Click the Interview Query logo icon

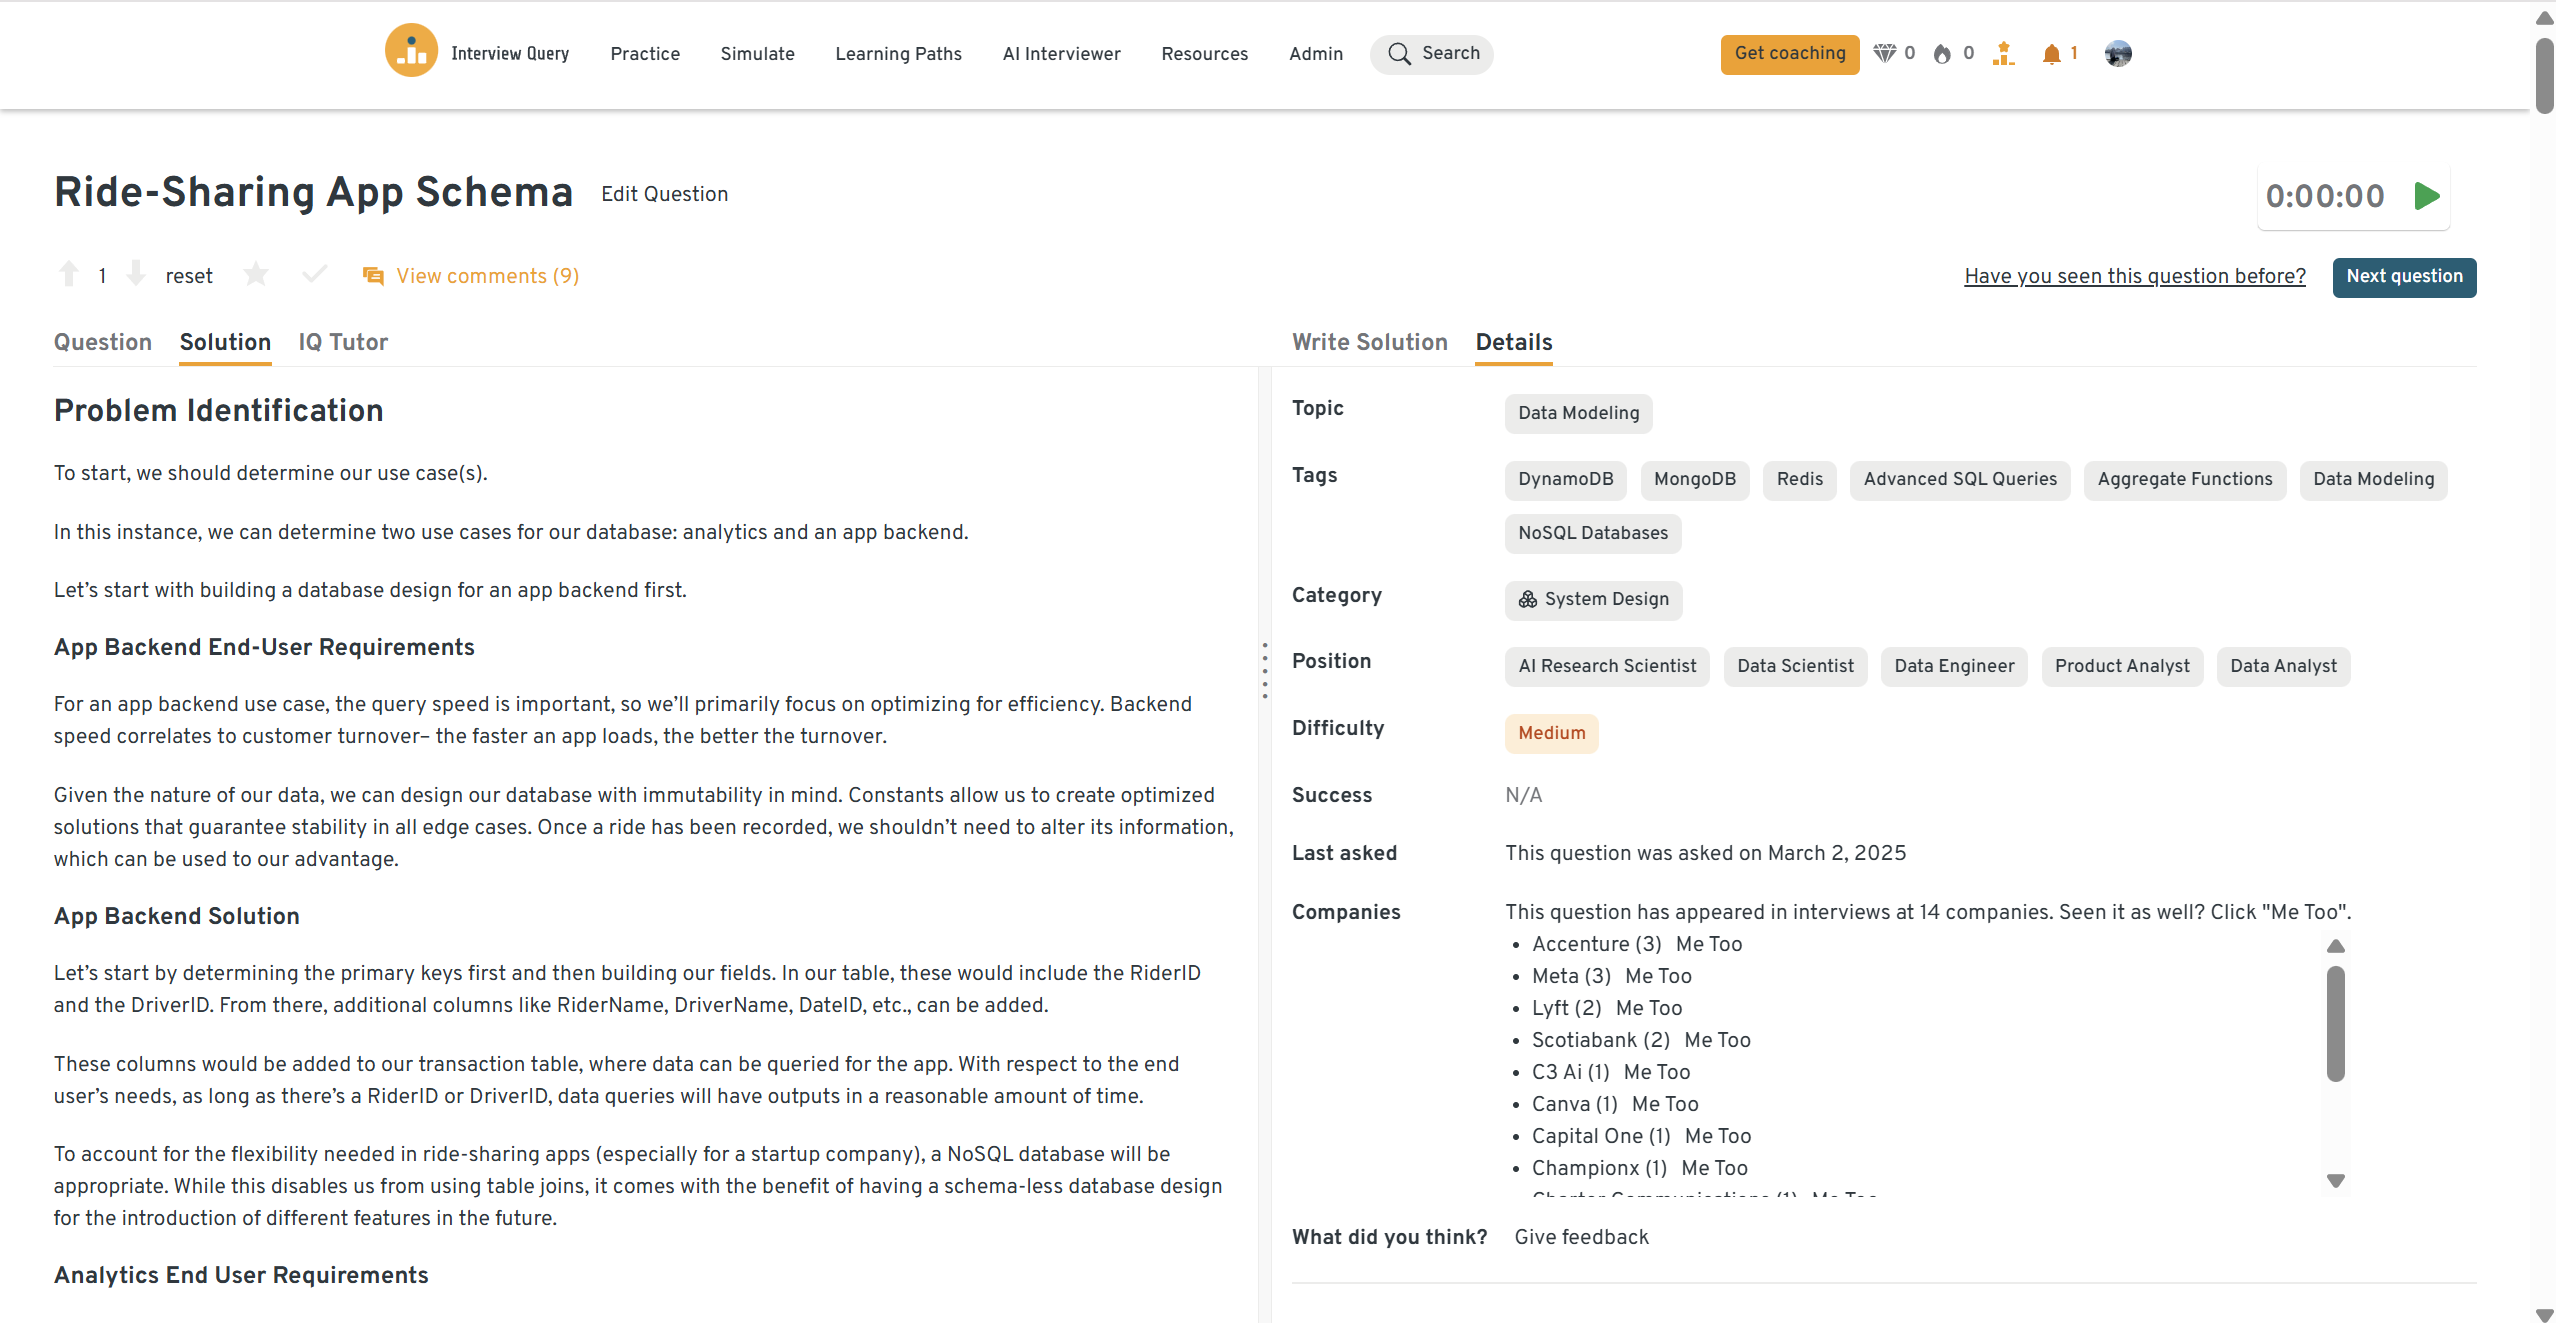point(411,52)
